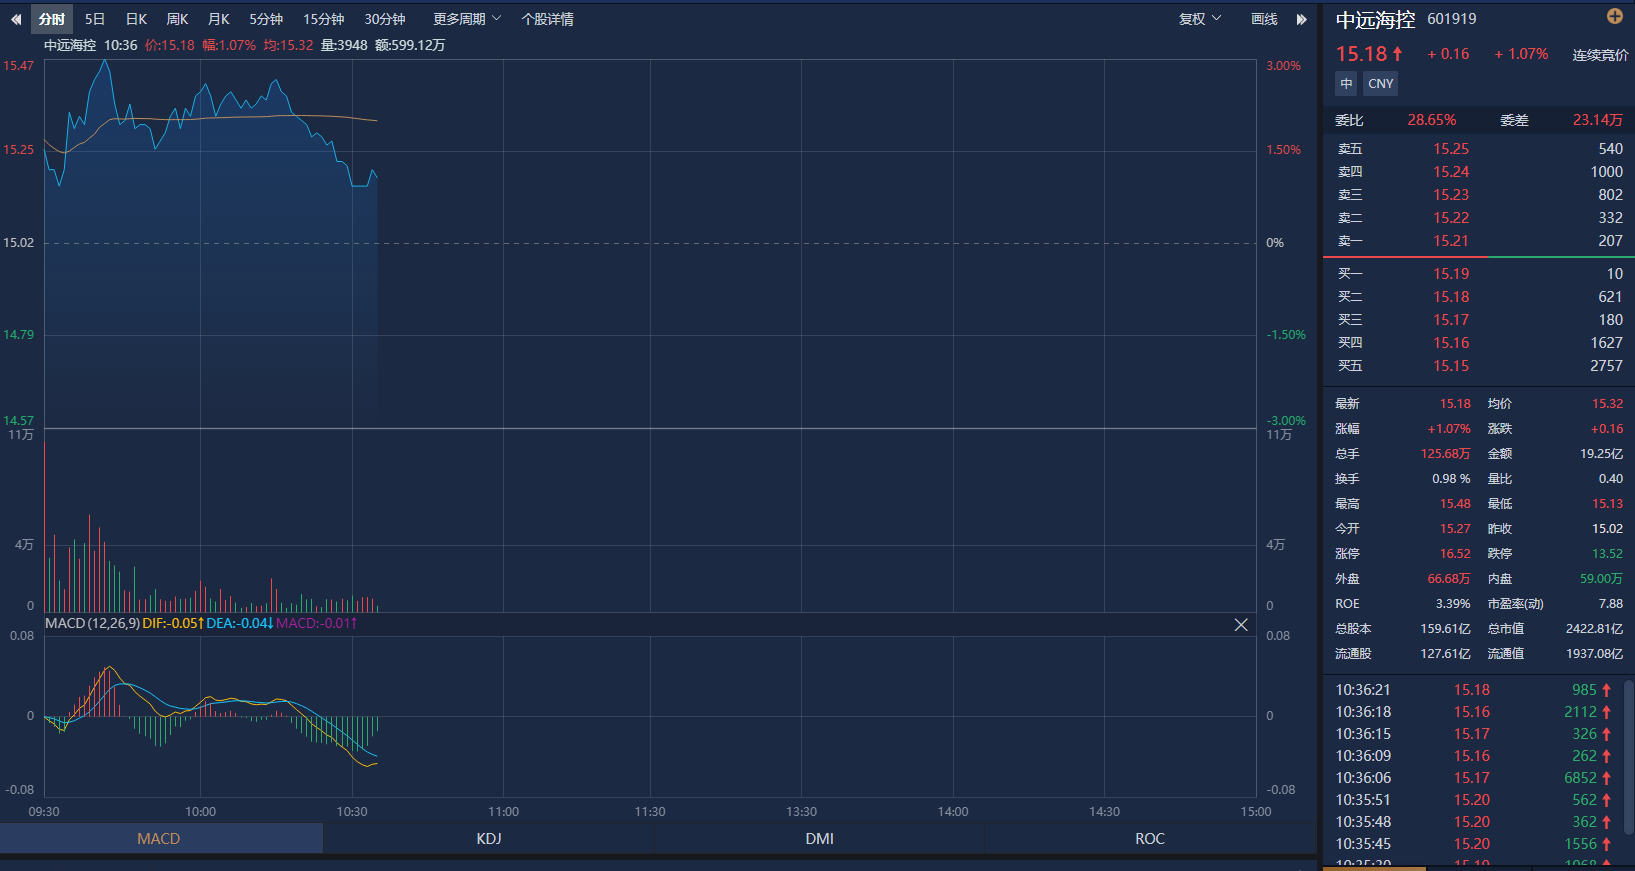Image resolution: width=1635 pixels, height=871 pixels.
Task: Expand the 更多周期 dropdown
Action: pyautogui.click(x=466, y=19)
